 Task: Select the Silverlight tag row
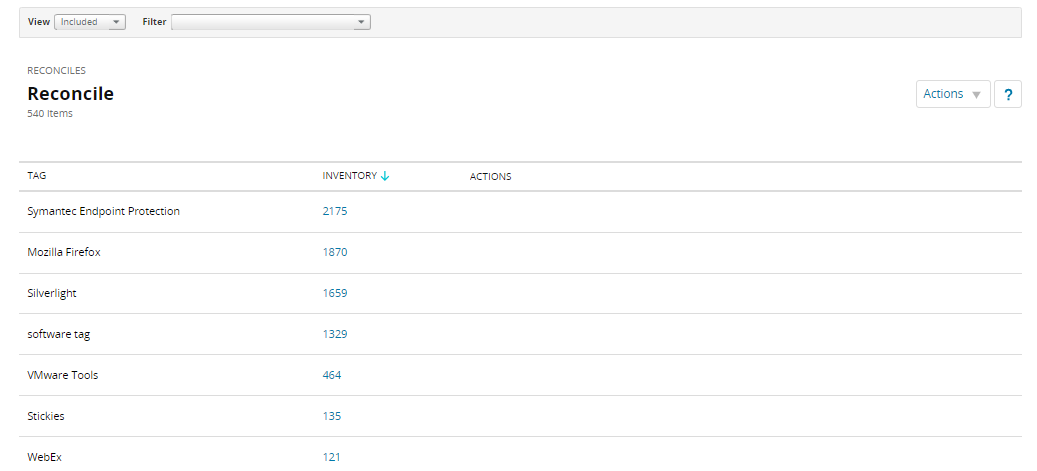[52, 294]
